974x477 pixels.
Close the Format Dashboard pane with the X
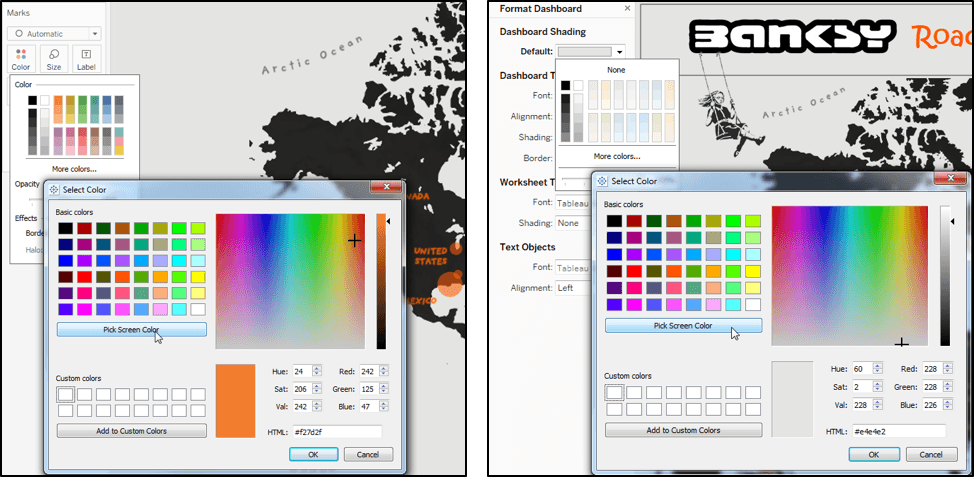627,8
